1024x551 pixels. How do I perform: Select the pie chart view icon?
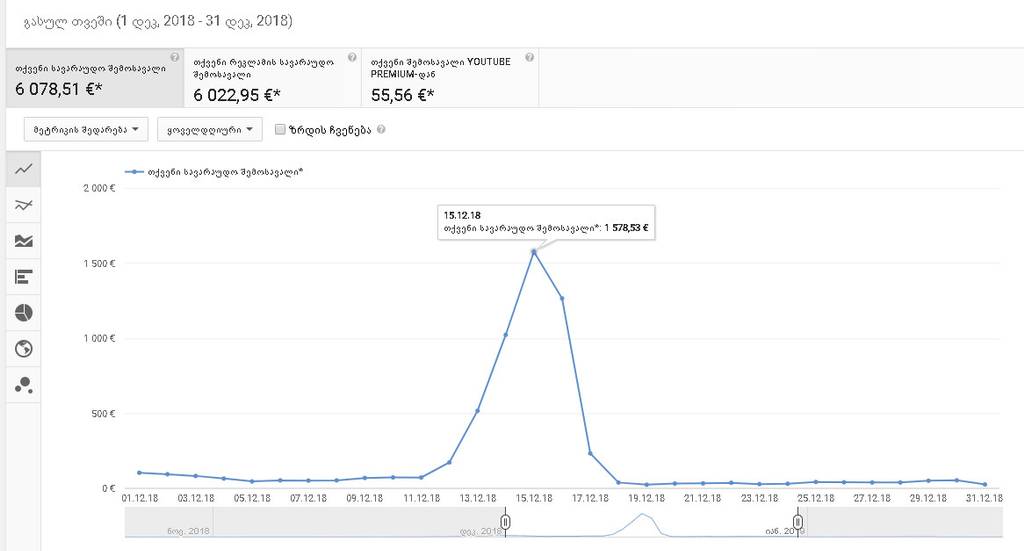(x=24, y=313)
